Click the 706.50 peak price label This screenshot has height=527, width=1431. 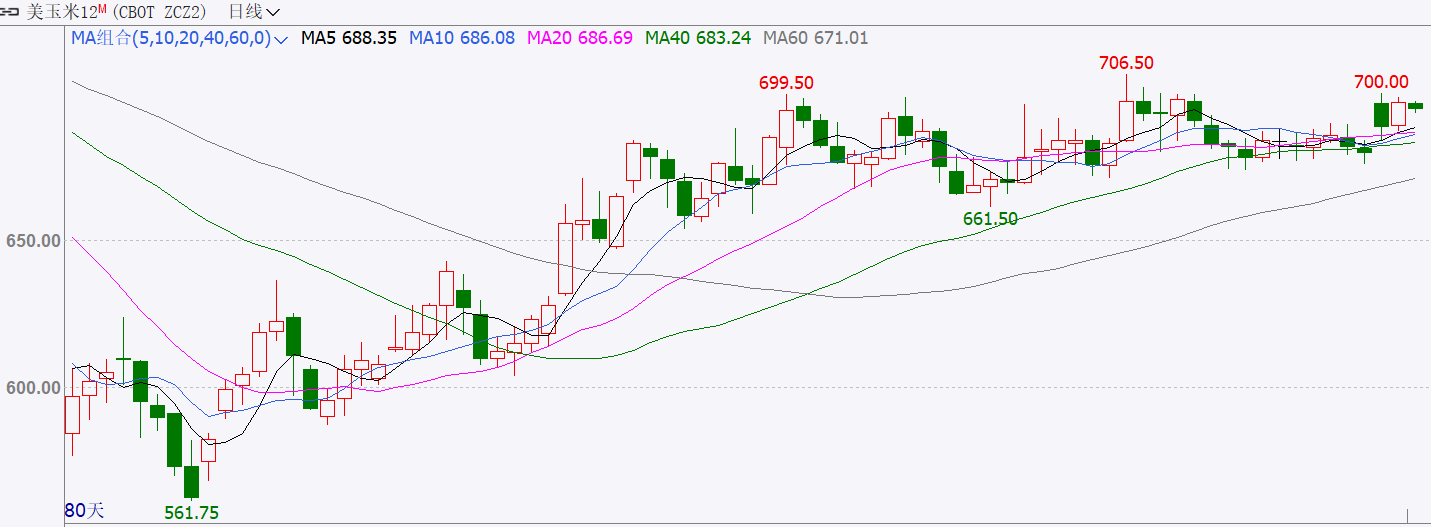tap(1126, 63)
